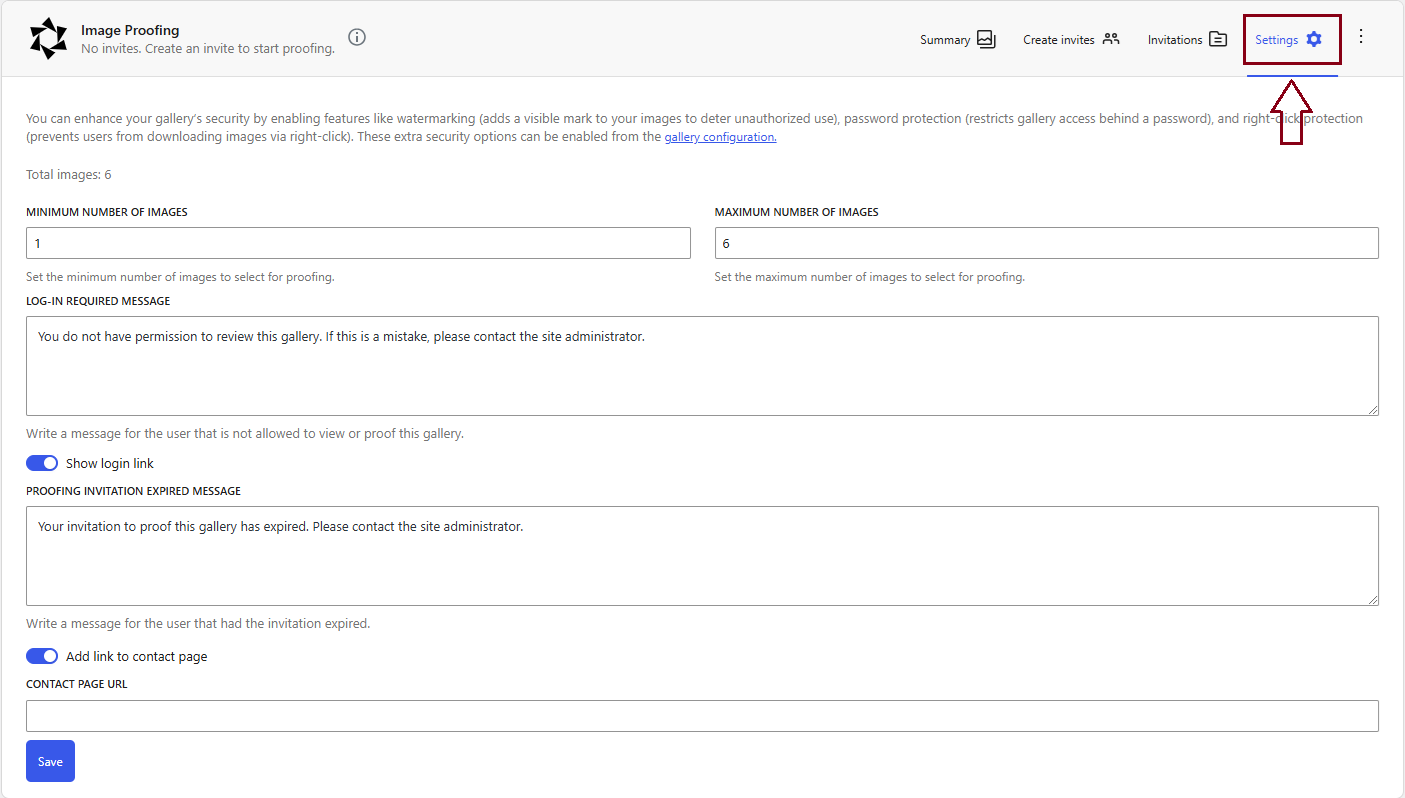
Task: Open the three-dot more options menu
Action: [x=1360, y=37]
